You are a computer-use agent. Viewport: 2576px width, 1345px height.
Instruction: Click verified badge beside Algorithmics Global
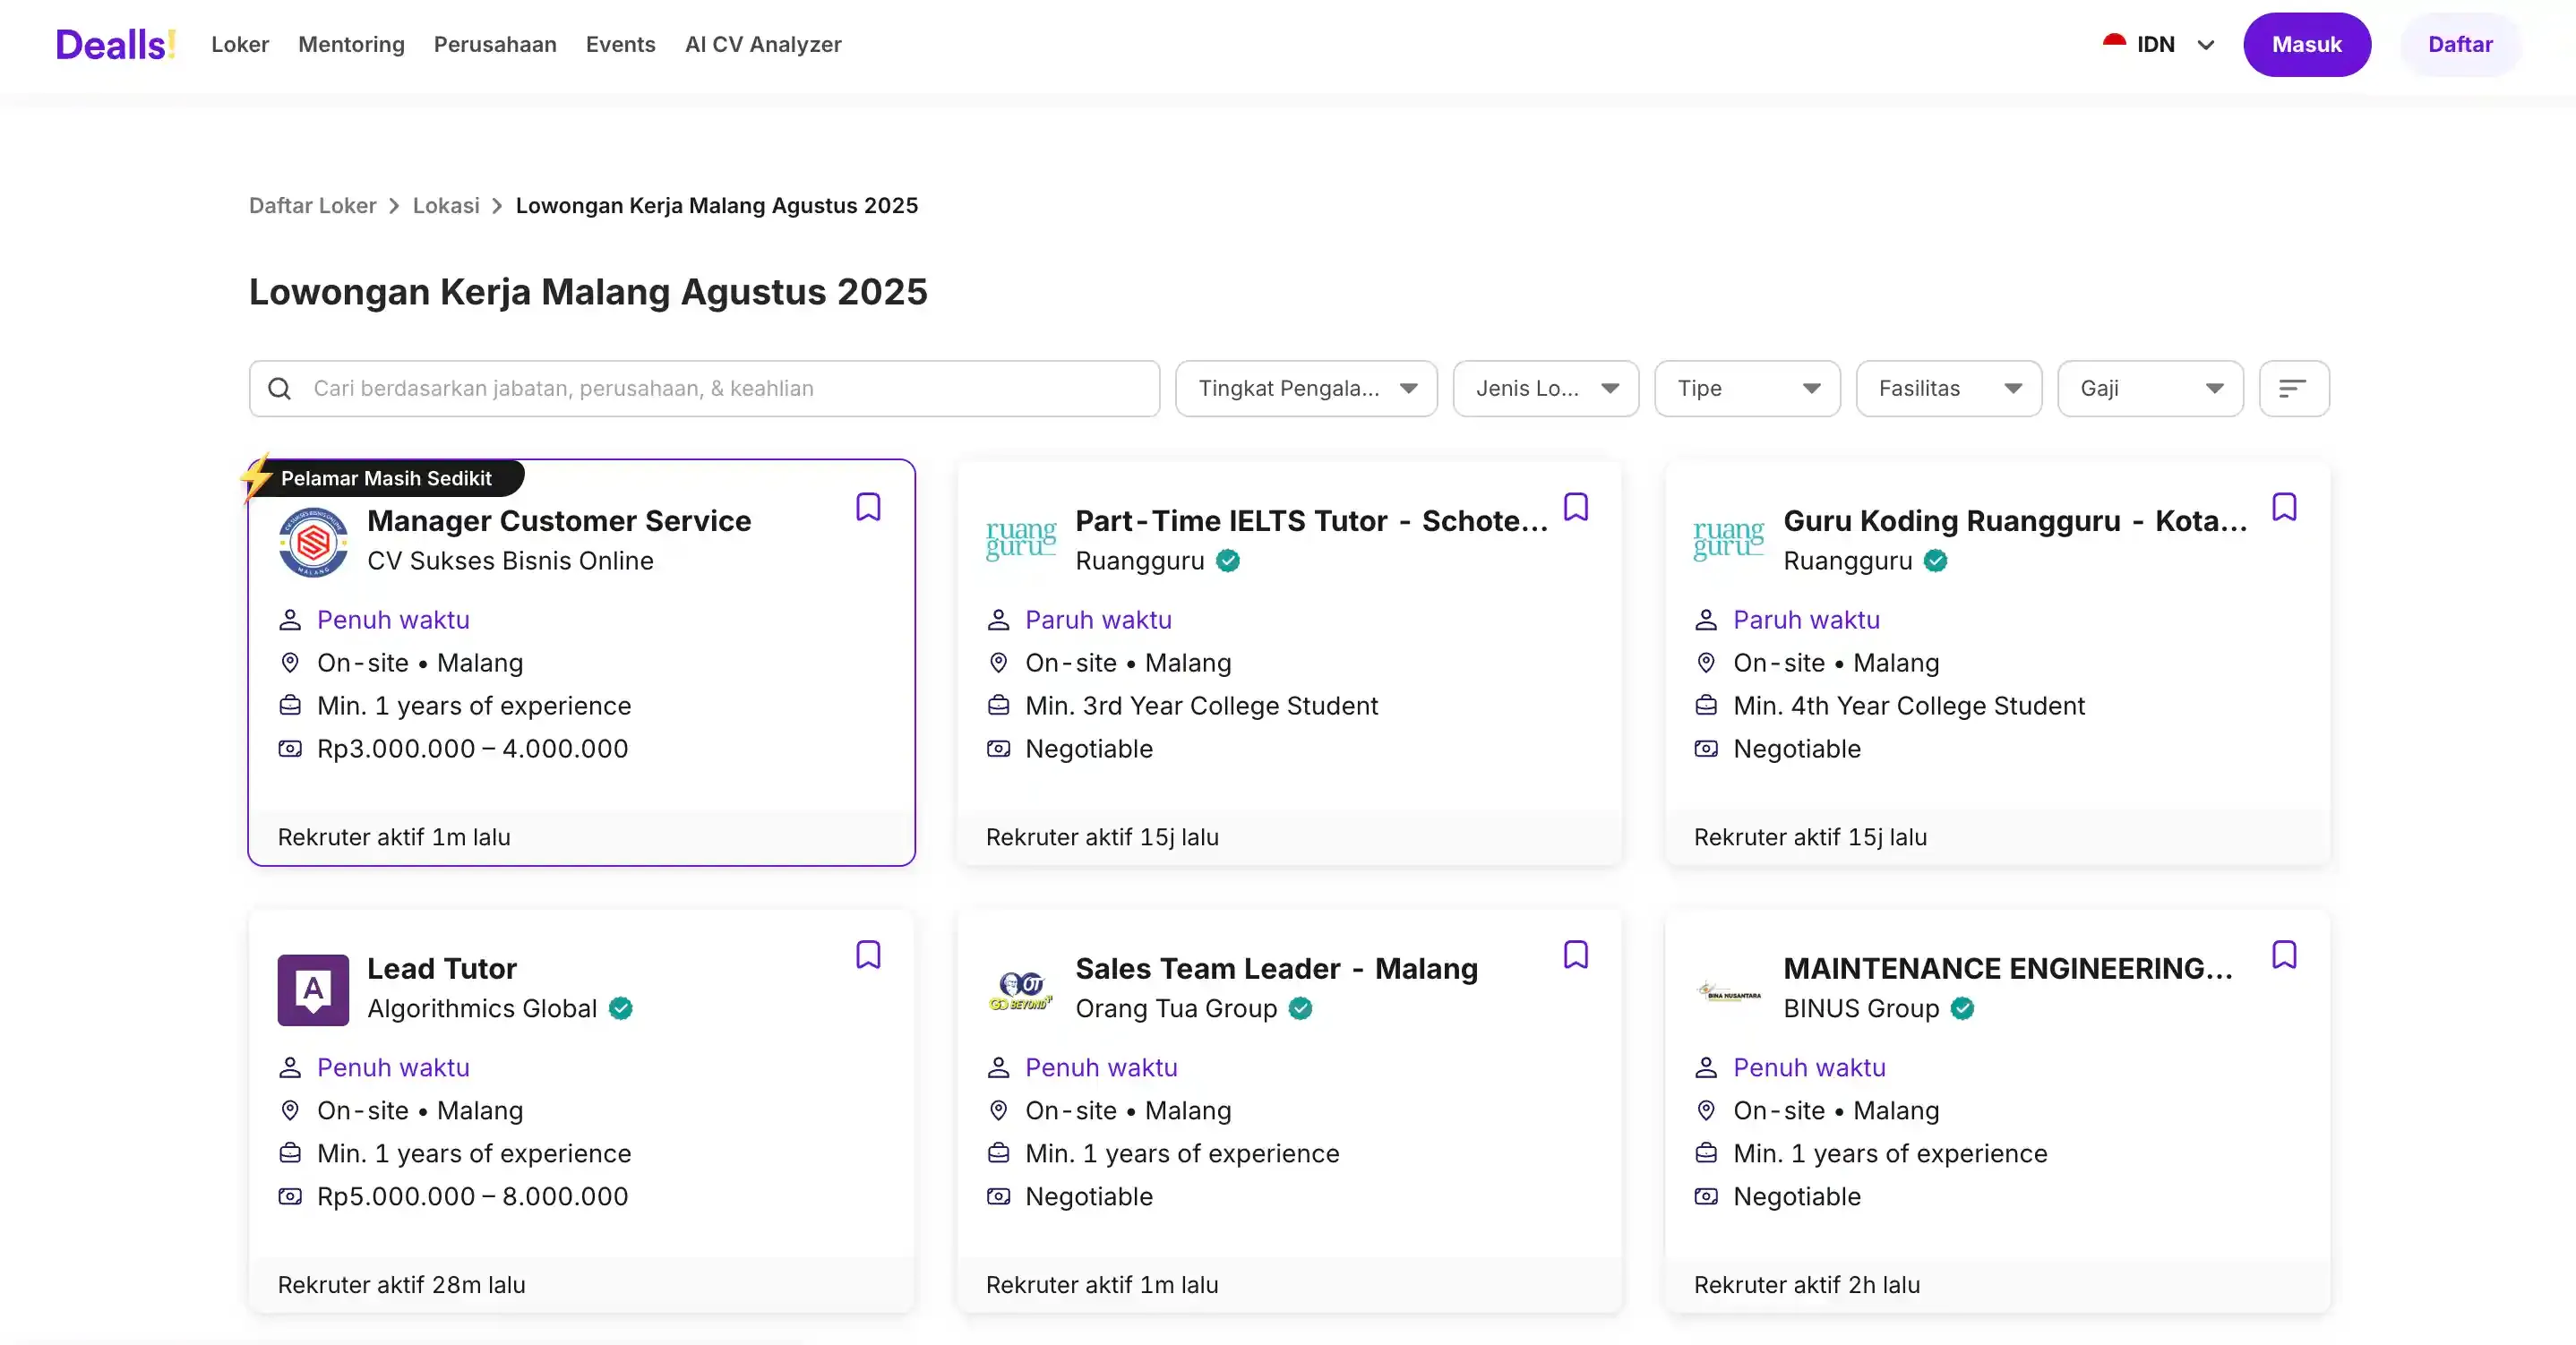621,1008
